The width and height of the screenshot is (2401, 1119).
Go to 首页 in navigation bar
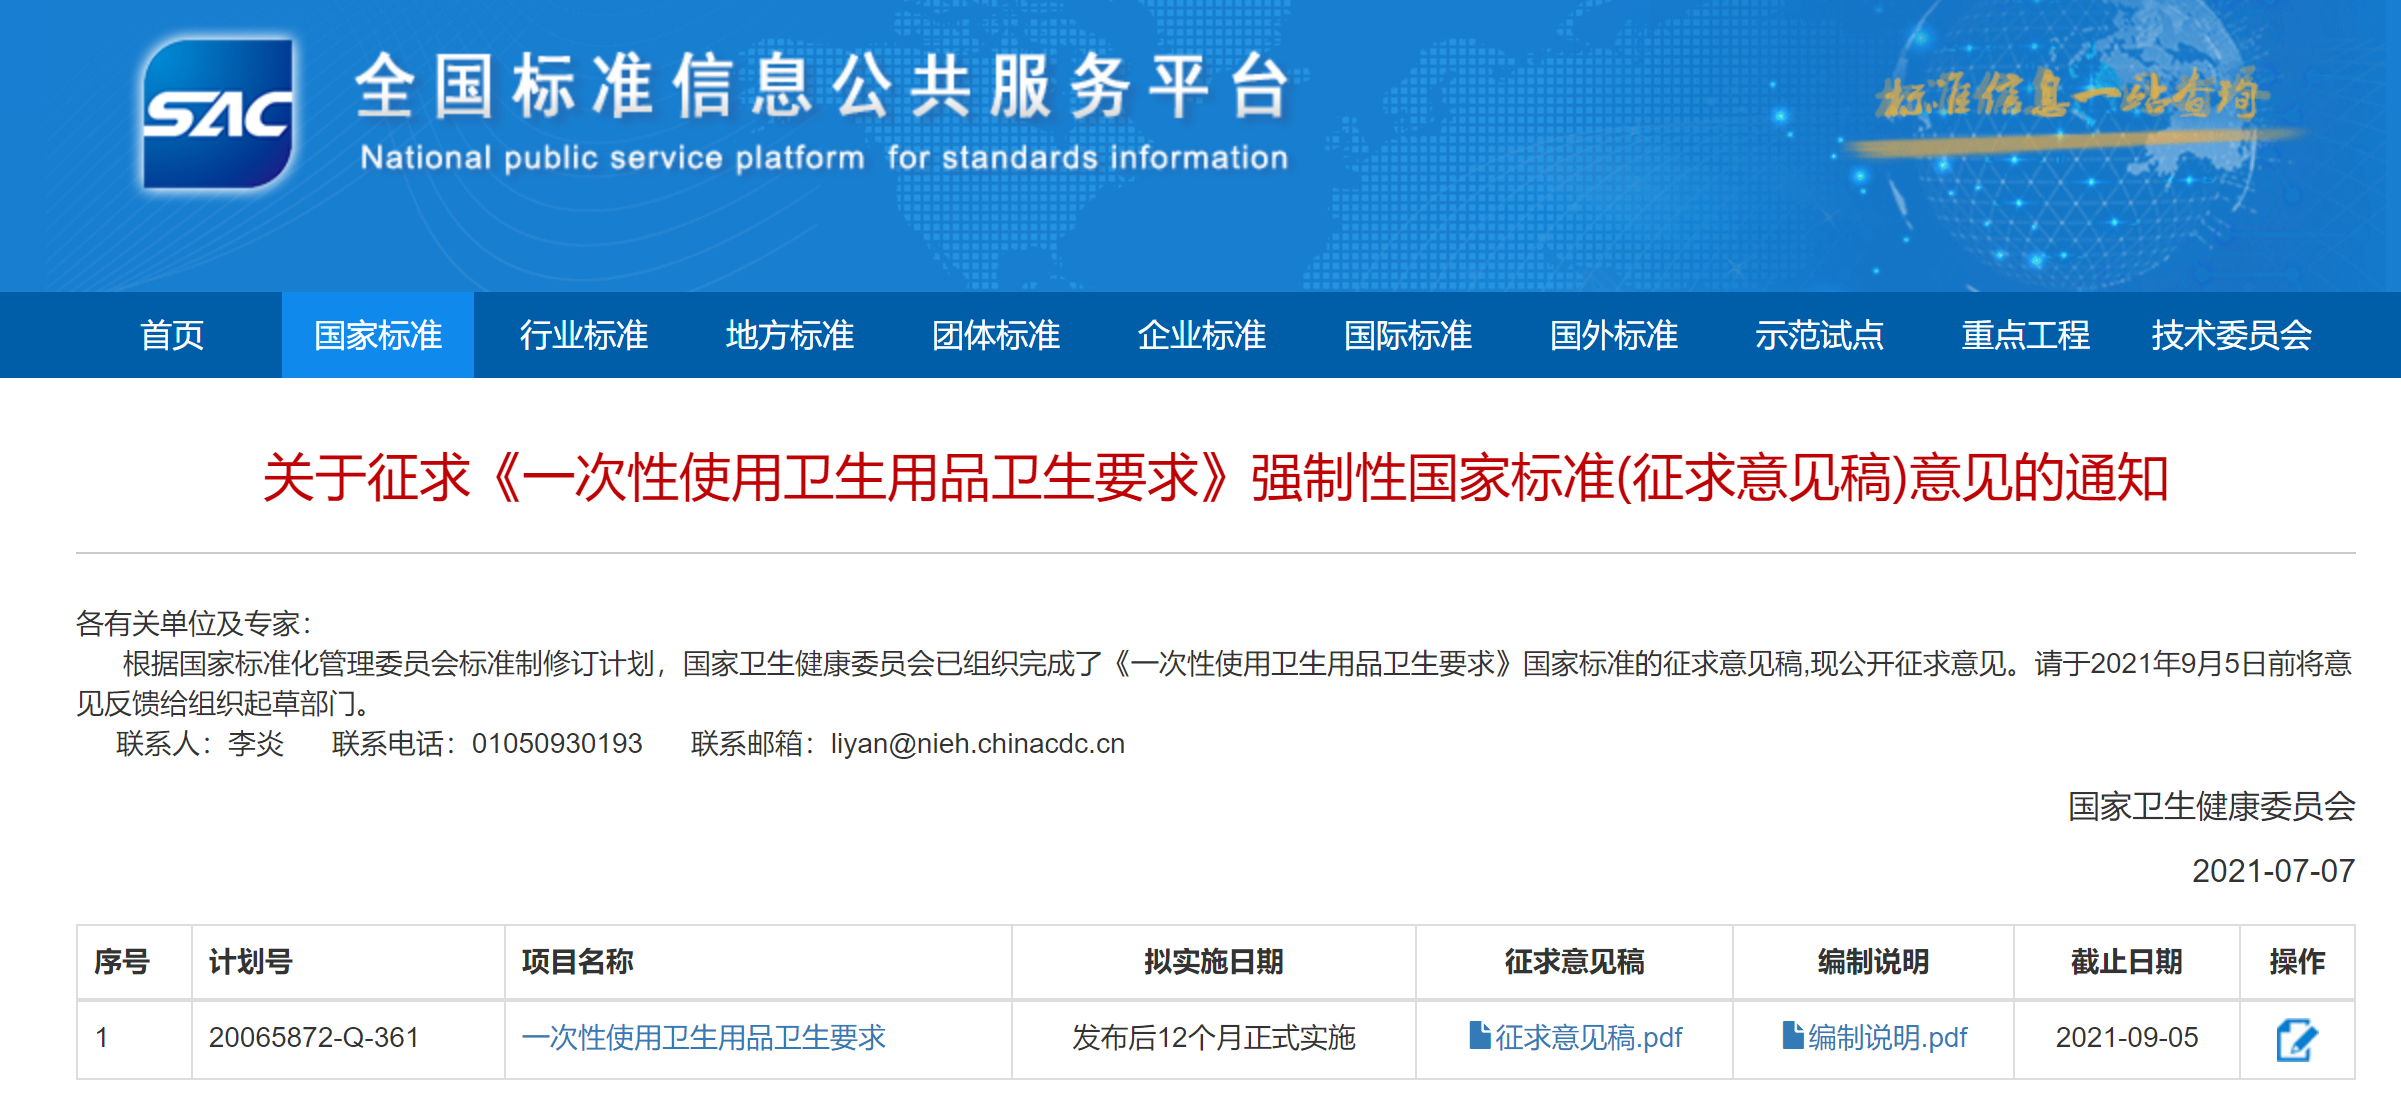[x=172, y=335]
